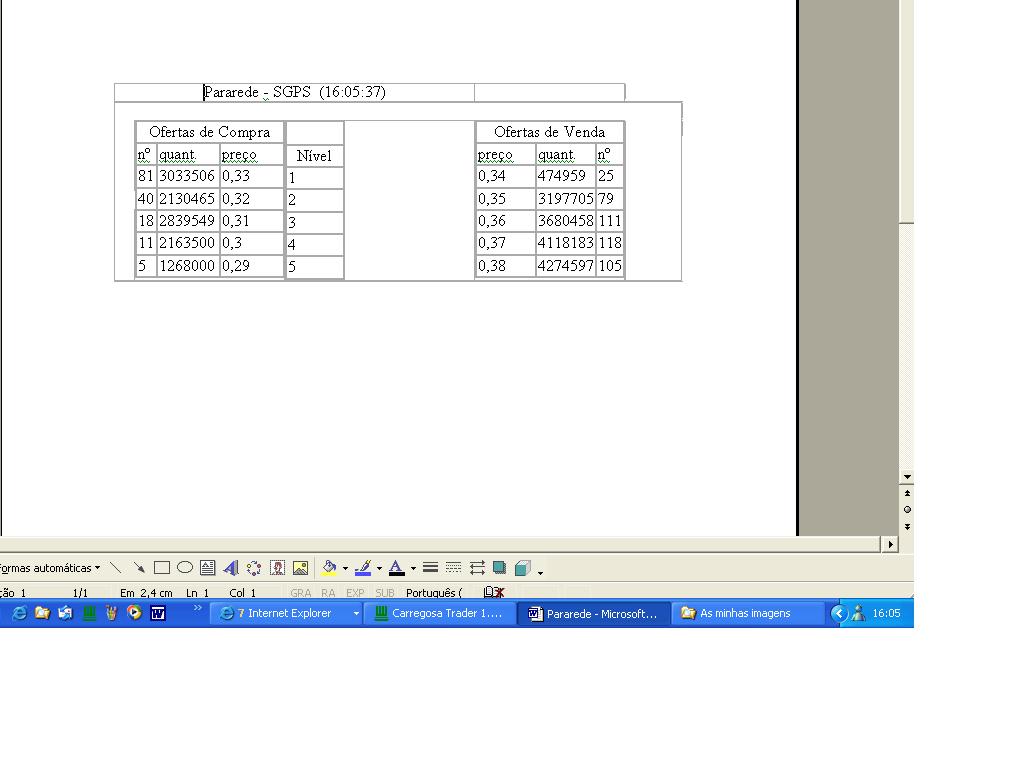1024x768 pixels.
Task: Switch to As minhas imagens window
Action: pyautogui.click(x=748, y=613)
